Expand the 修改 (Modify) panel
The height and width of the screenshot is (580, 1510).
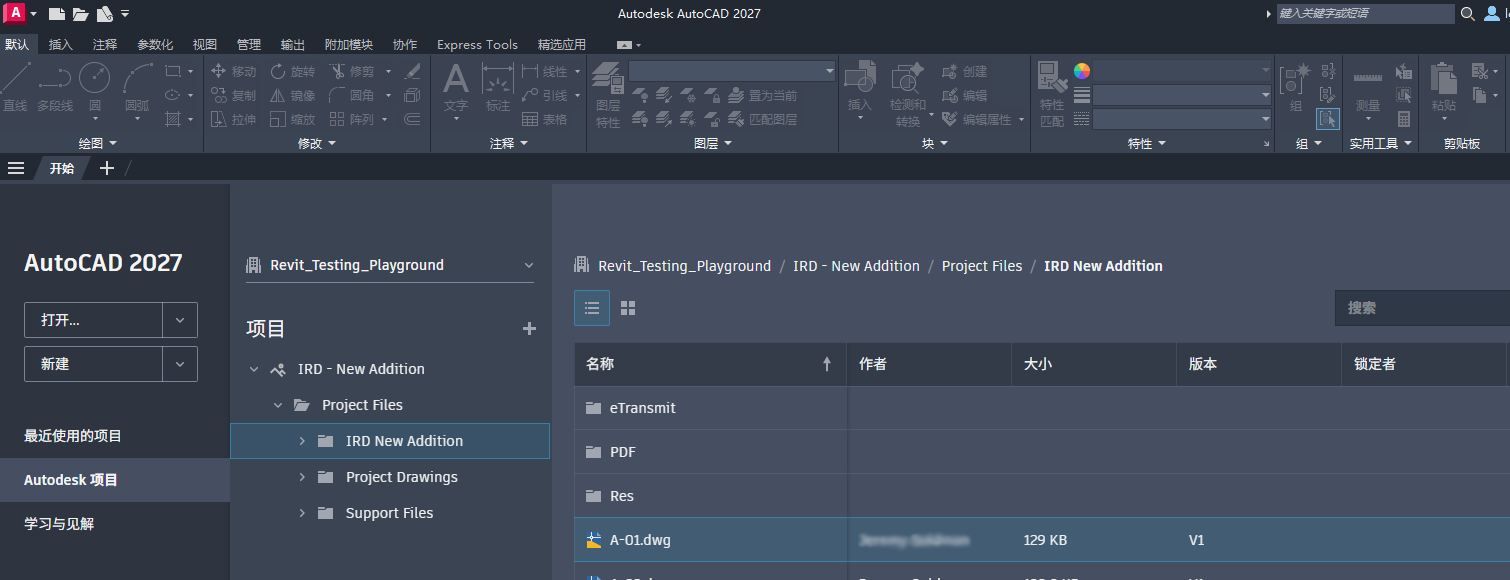coord(318,144)
